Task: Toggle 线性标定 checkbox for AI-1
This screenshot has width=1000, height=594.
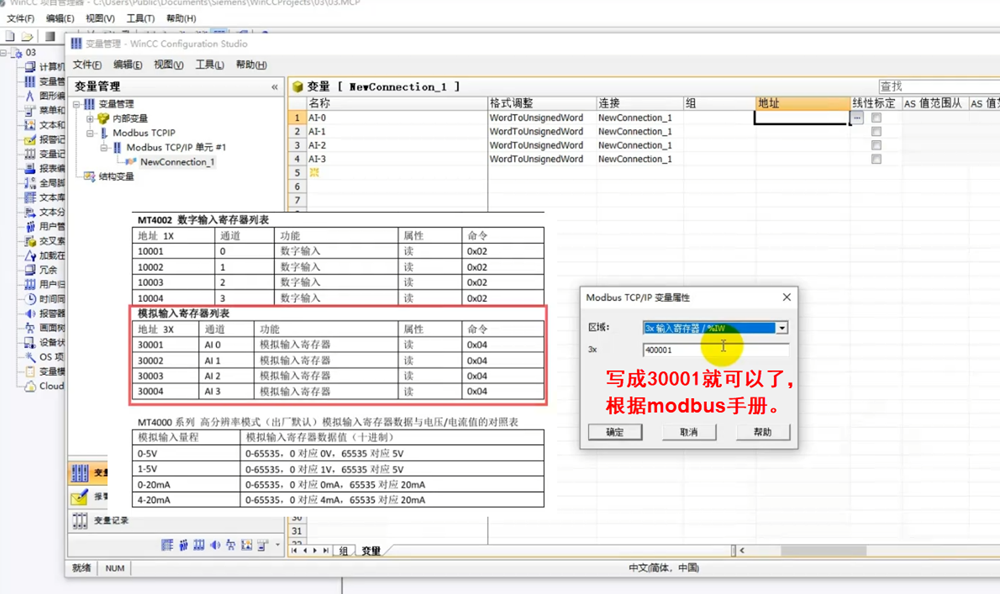Action: (876, 131)
